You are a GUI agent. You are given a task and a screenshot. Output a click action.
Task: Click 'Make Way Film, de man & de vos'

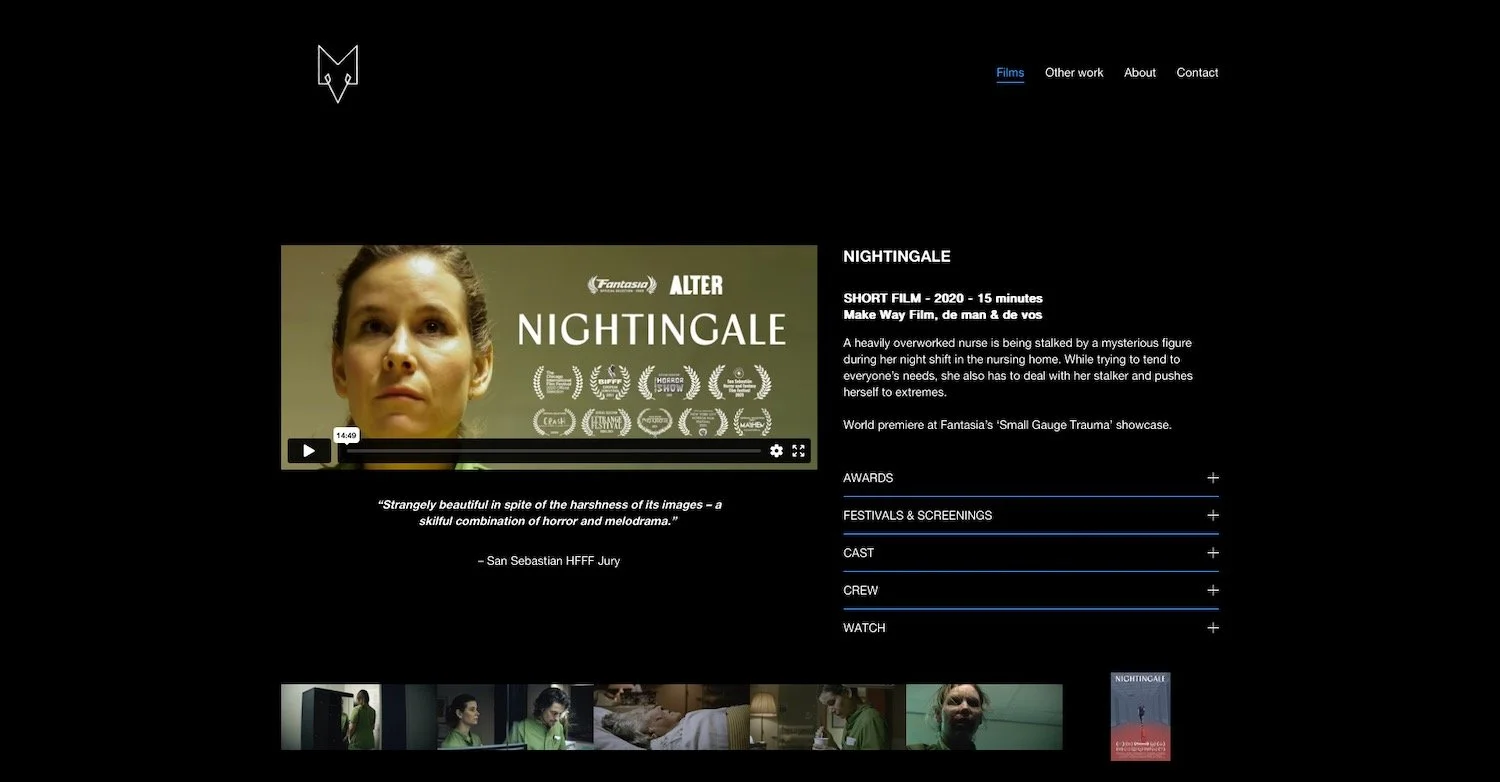pos(943,315)
